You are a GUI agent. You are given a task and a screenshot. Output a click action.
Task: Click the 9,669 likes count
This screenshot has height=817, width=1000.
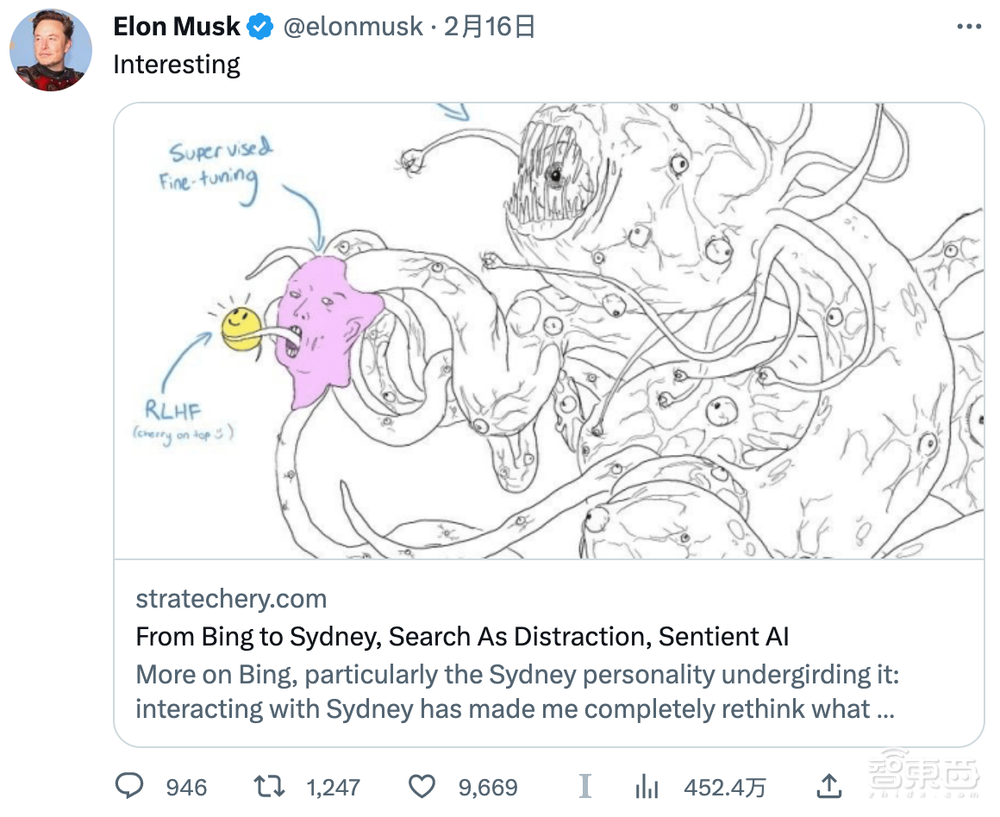[x=488, y=788]
